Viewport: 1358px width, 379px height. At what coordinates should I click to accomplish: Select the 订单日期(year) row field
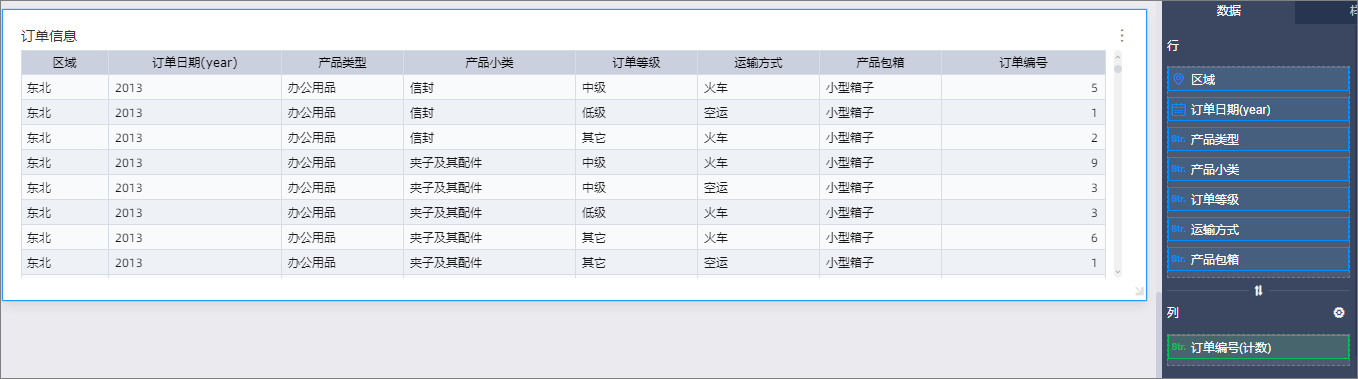point(1258,109)
